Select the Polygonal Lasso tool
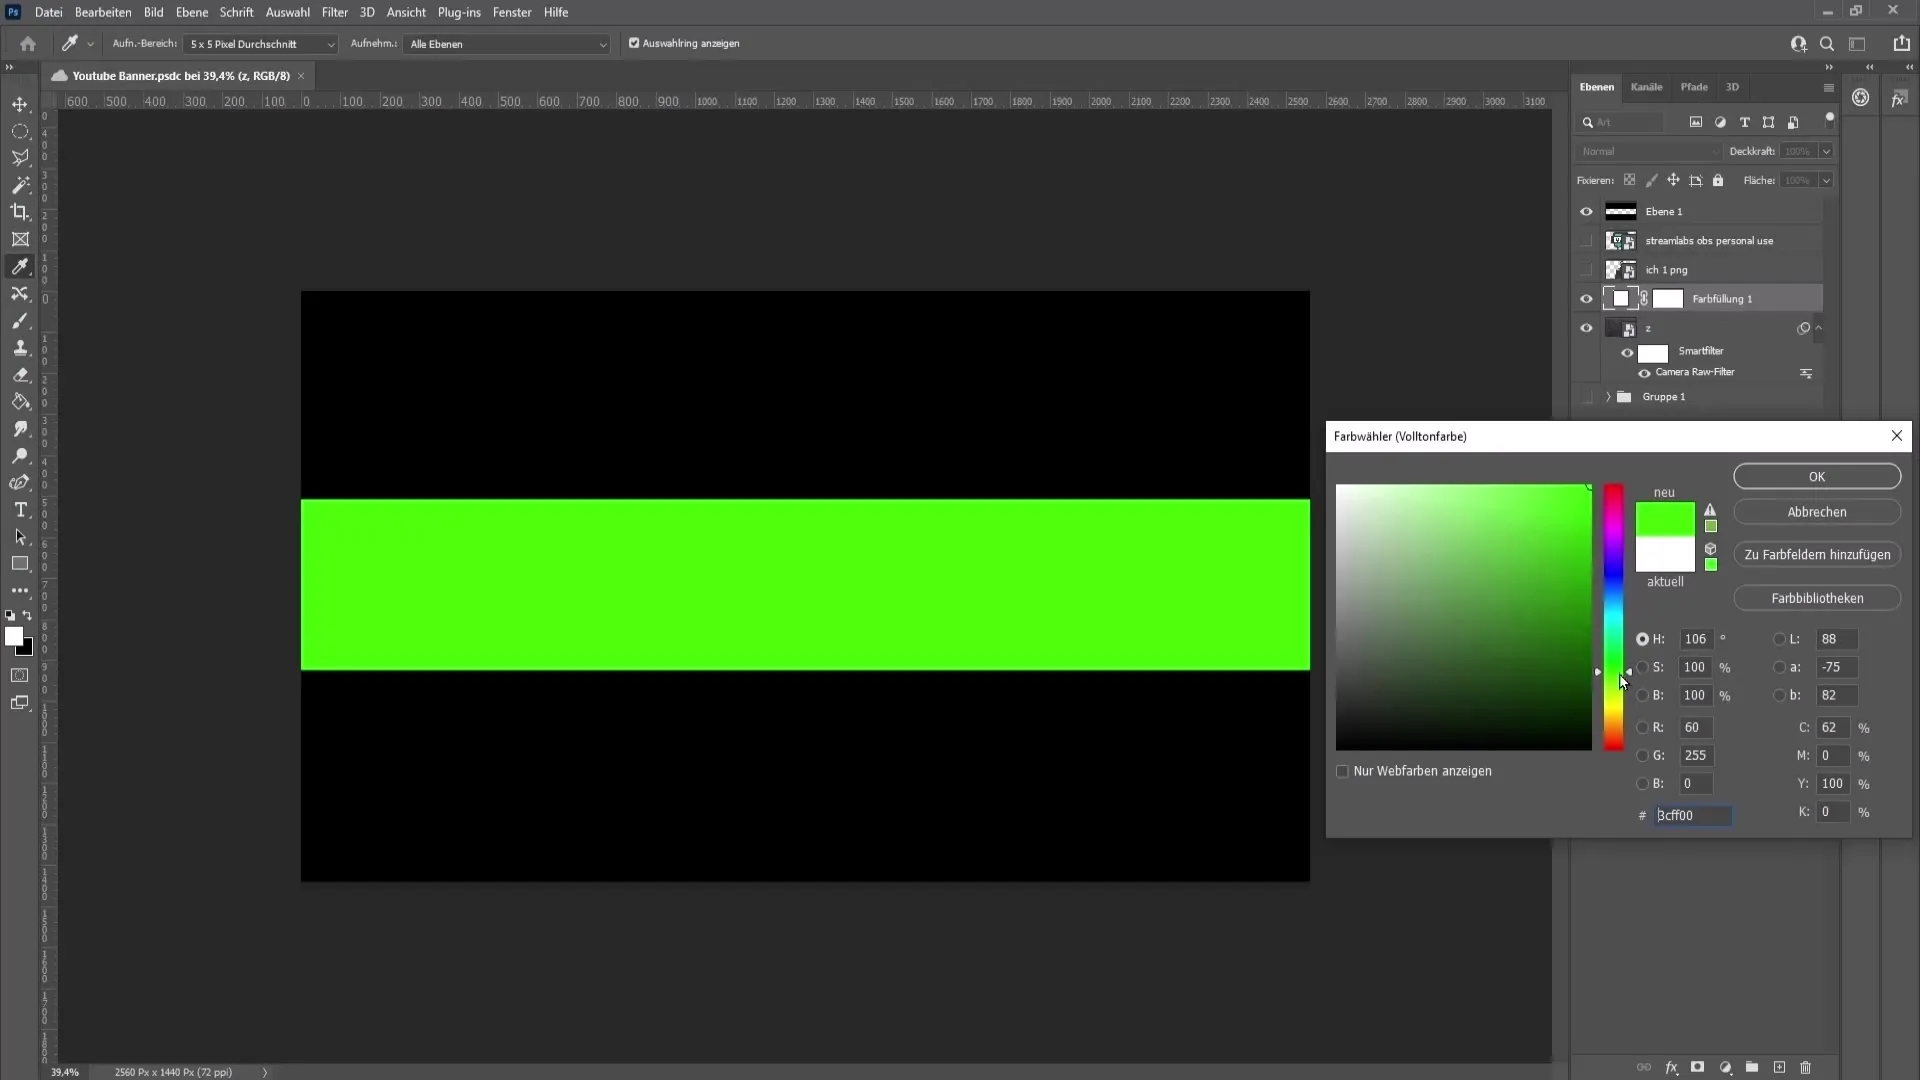The height and width of the screenshot is (1080, 1920). [20, 158]
